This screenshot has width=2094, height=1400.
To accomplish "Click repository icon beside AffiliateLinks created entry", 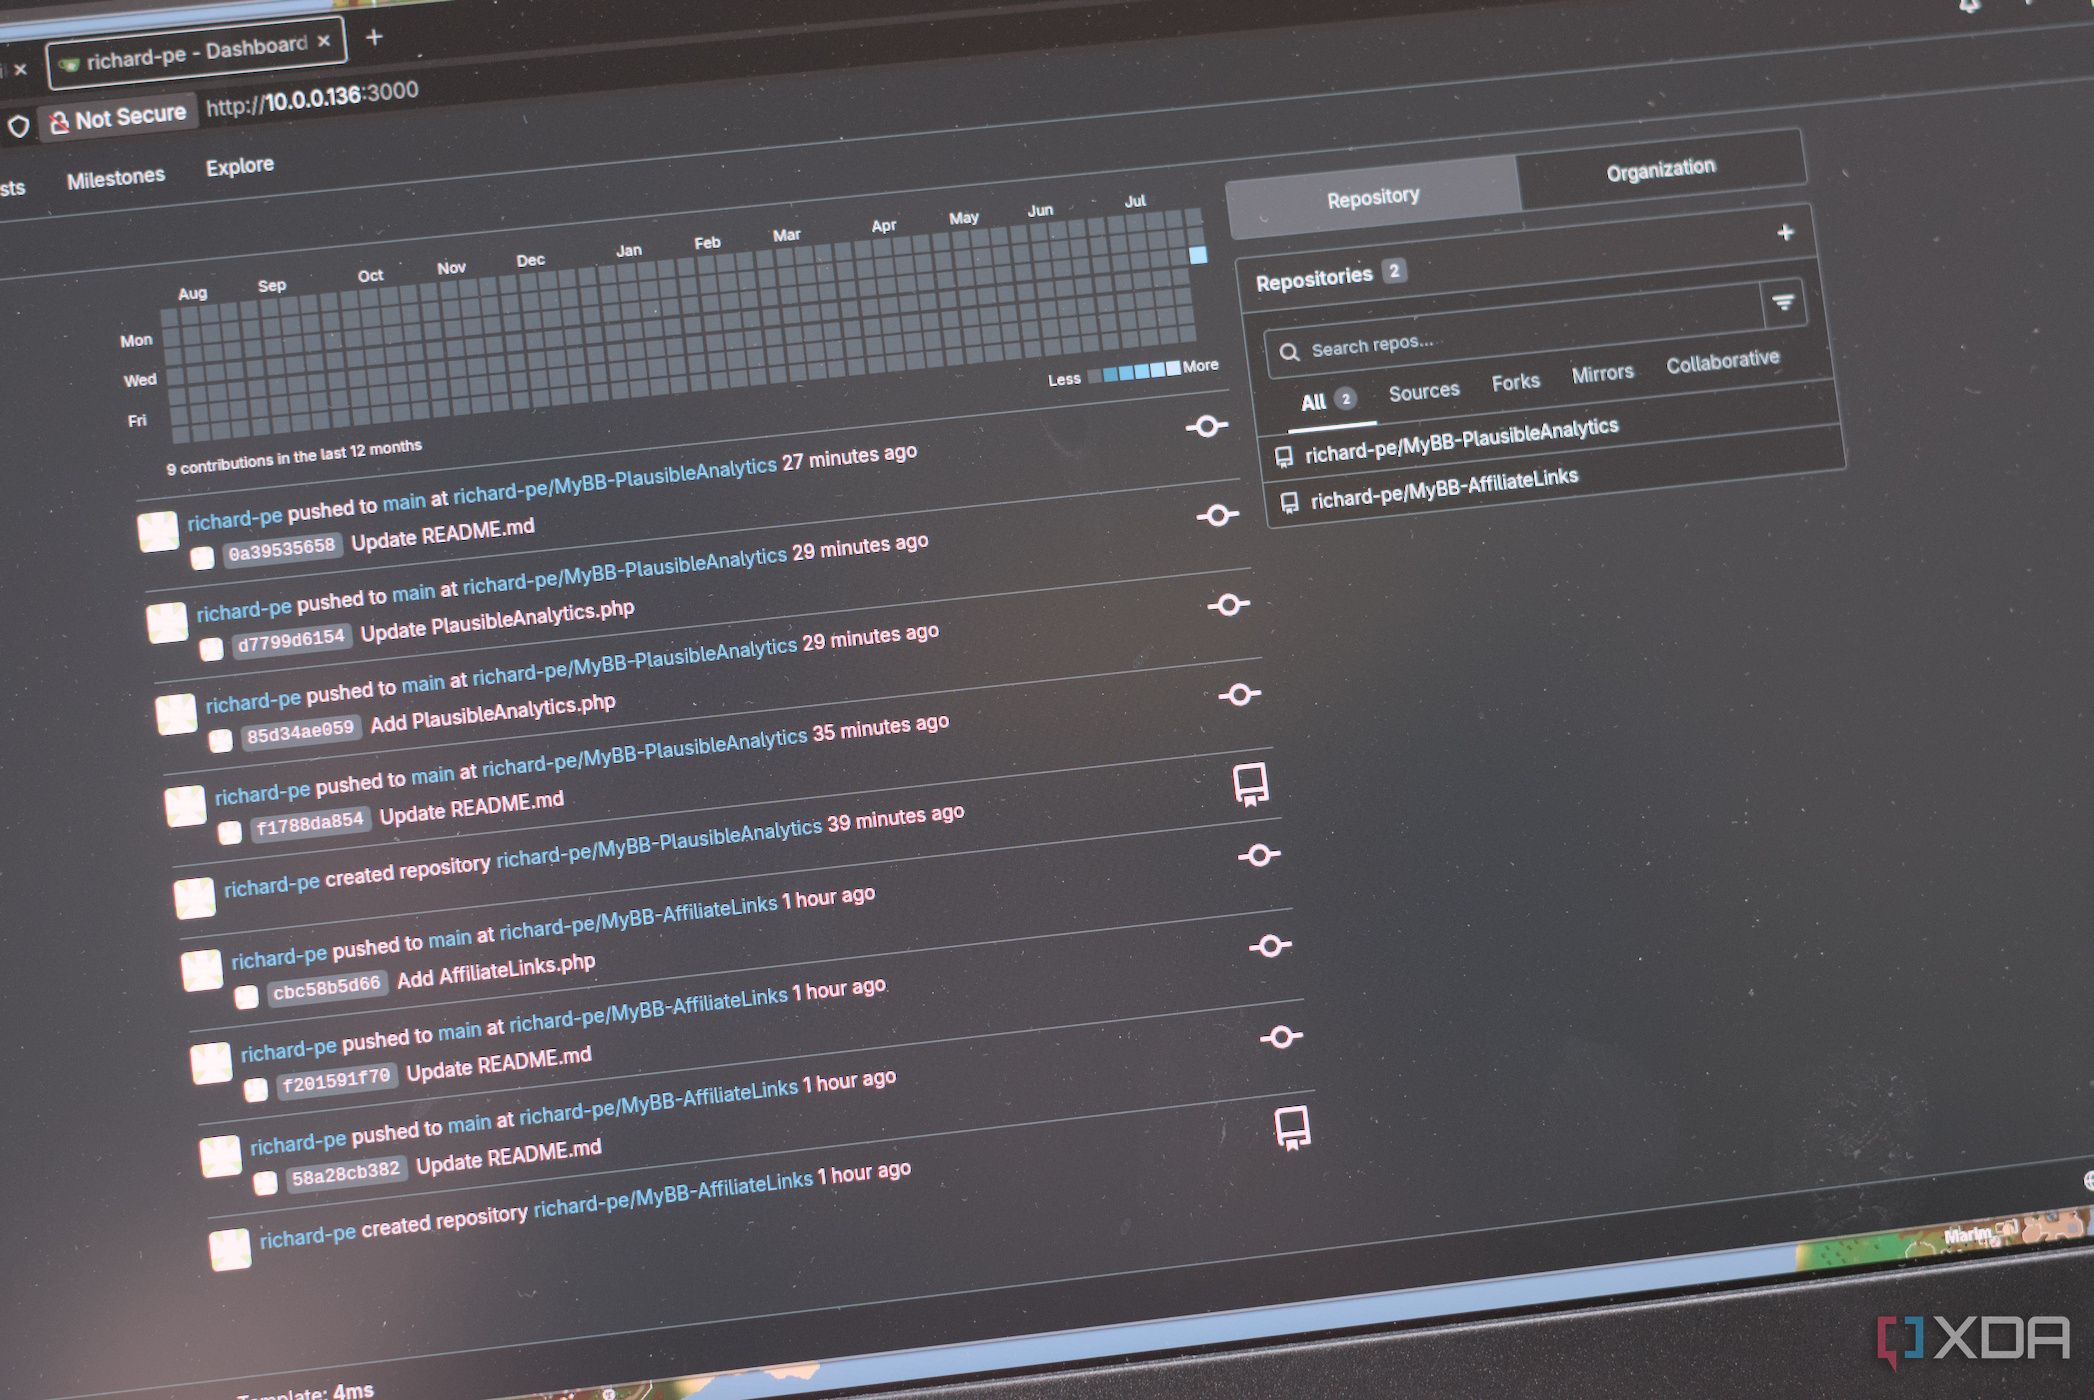I will [x=1292, y=1128].
